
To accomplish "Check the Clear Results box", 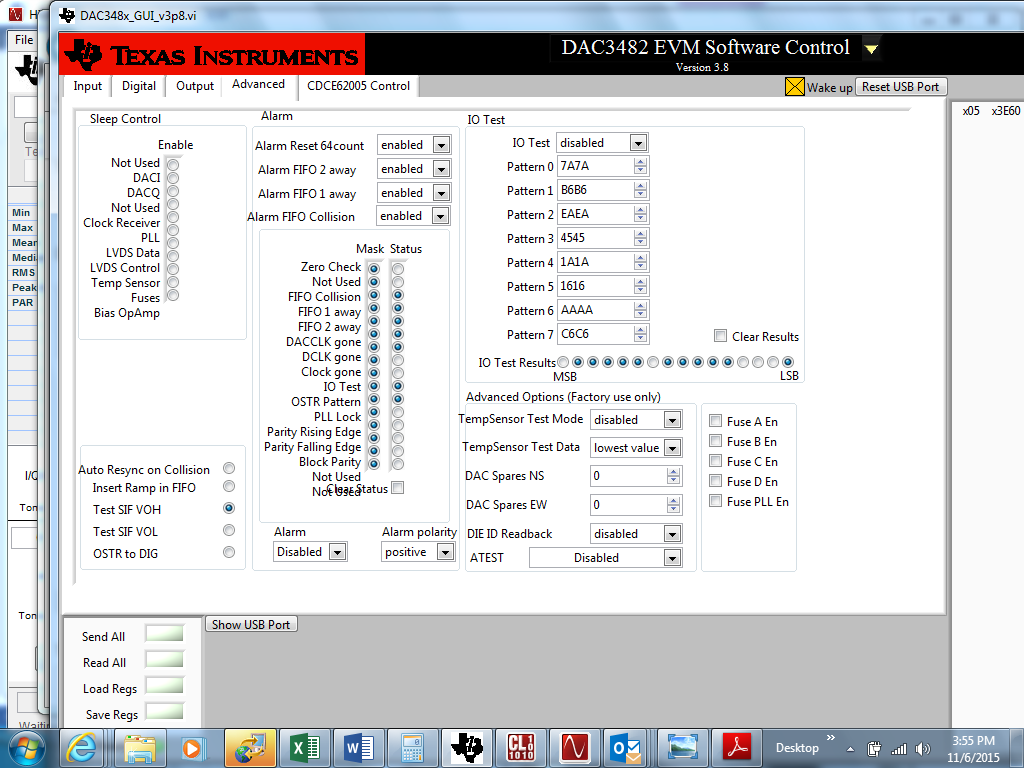I will click(x=720, y=336).
